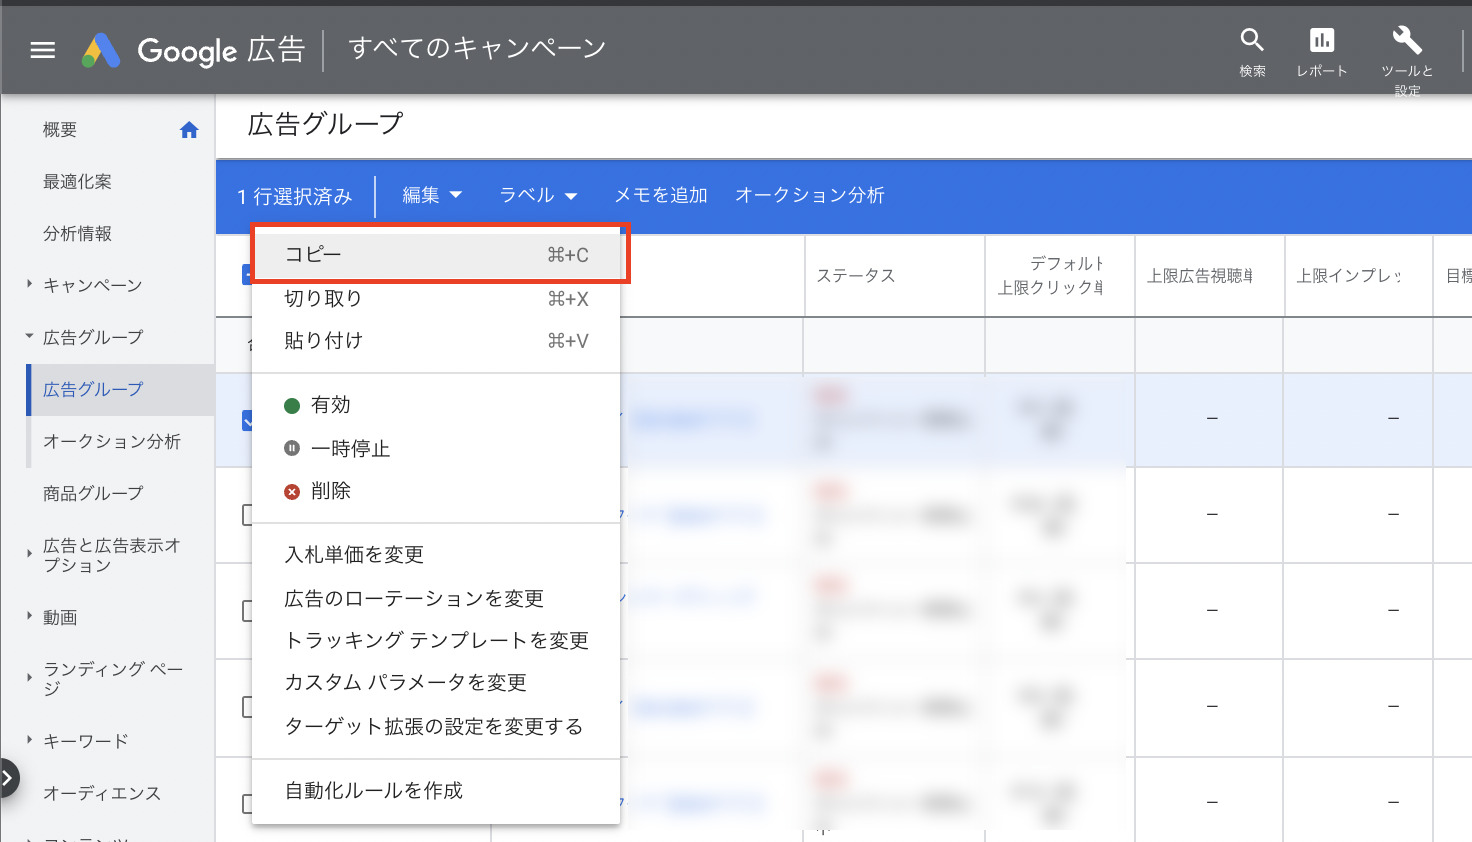
Task: Open the hamburger main menu
Action: pos(43,50)
